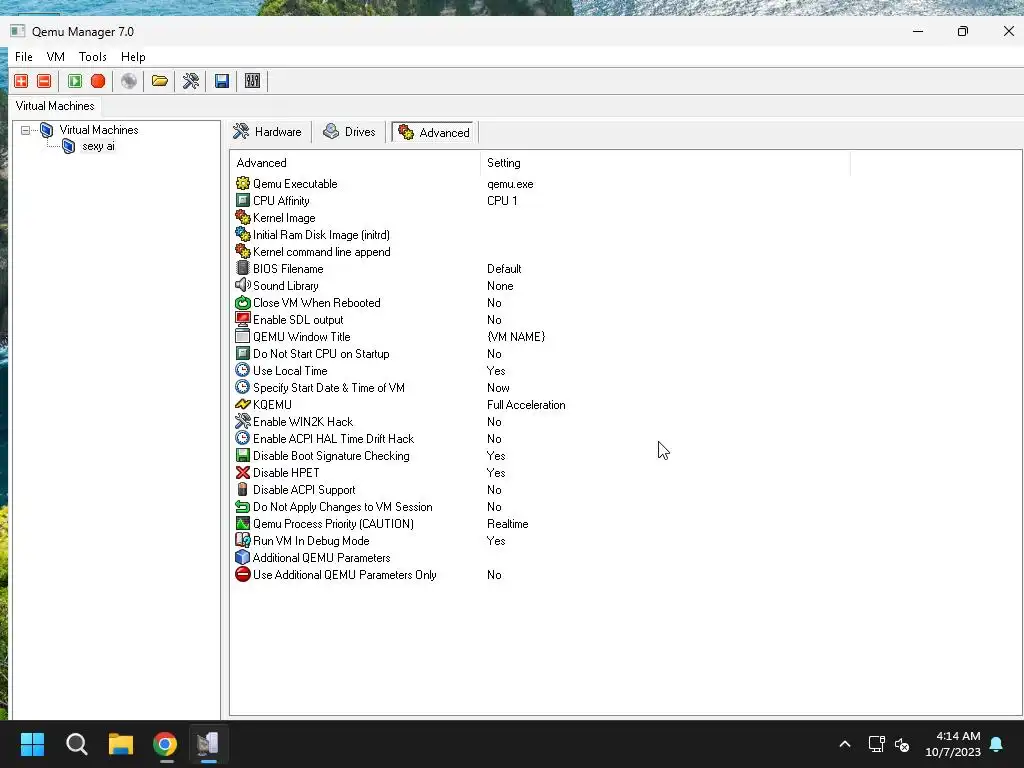Select the Virtual Machines root tree item
The width and height of the screenshot is (1024, 768).
coord(99,130)
